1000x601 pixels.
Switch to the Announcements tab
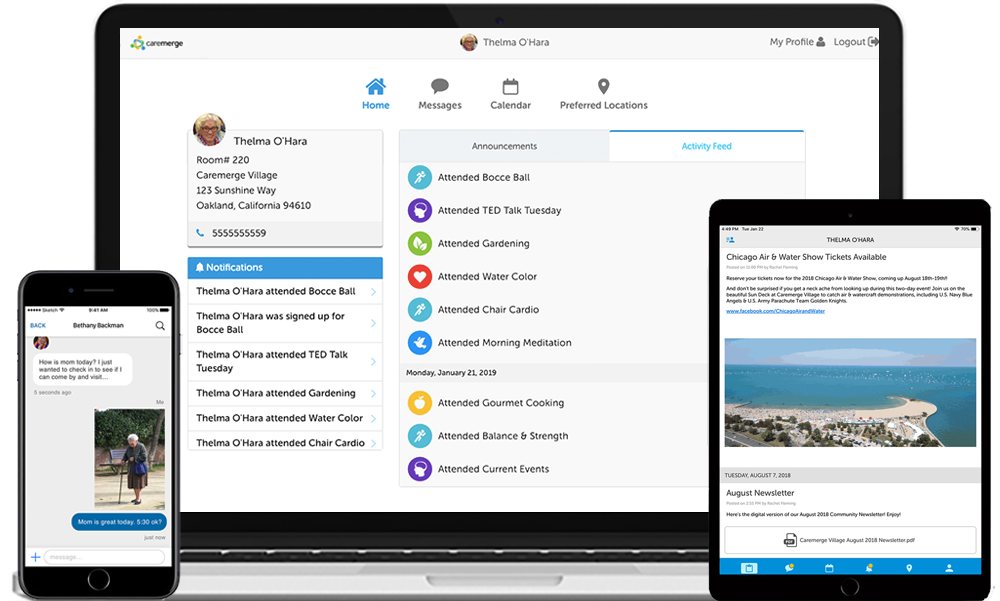[x=504, y=145]
